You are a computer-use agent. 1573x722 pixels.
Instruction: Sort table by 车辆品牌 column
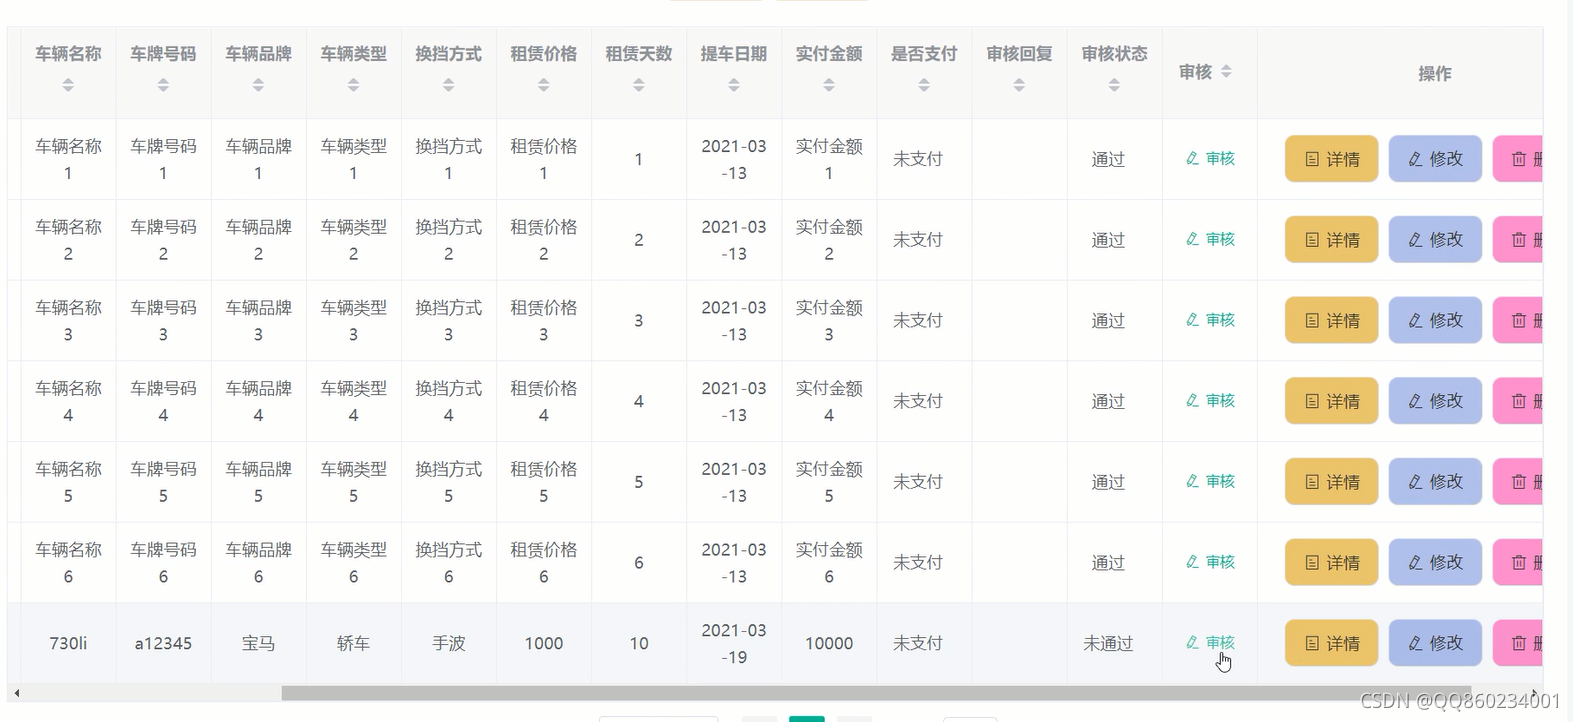pos(258,85)
